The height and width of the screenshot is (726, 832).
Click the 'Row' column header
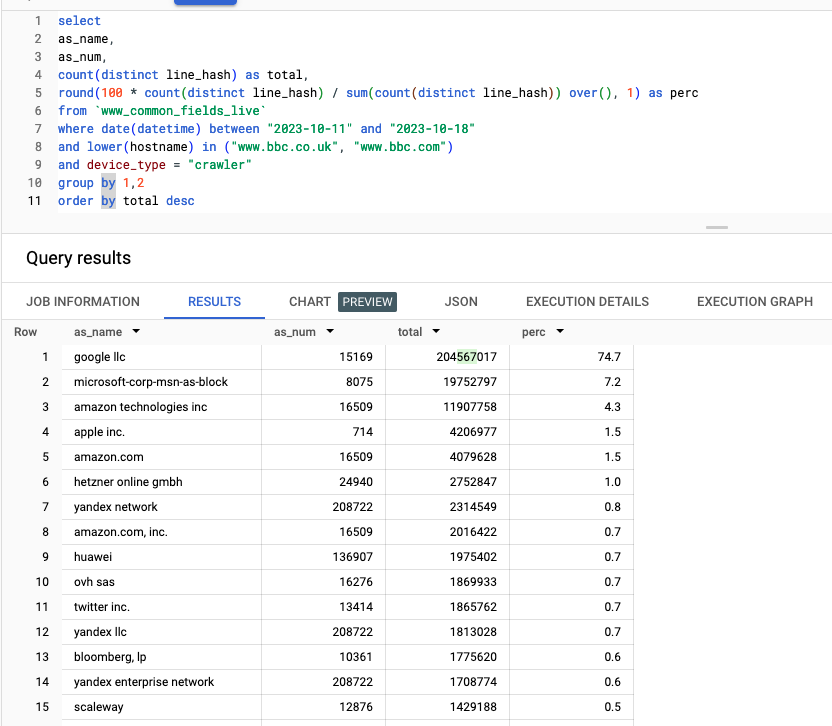coord(25,332)
